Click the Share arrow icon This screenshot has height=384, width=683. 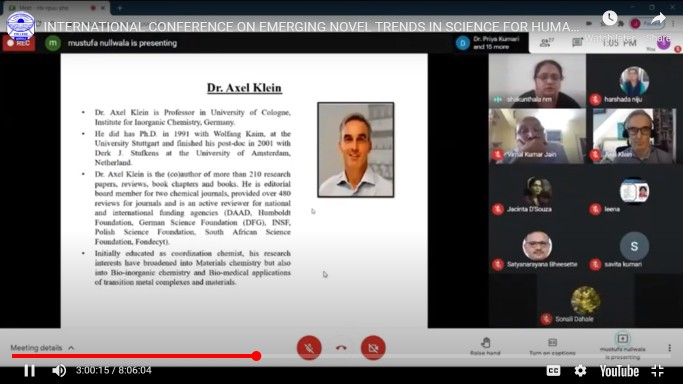click(658, 19)
